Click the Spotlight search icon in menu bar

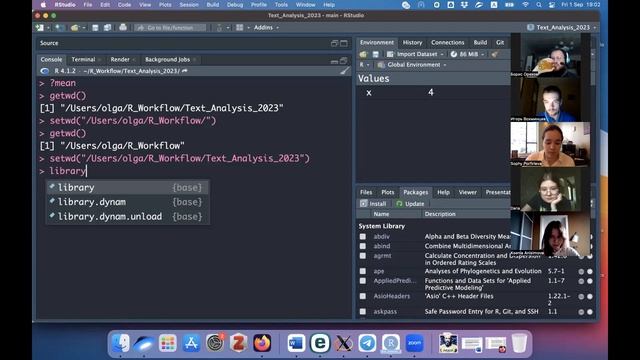pos(539,4)
